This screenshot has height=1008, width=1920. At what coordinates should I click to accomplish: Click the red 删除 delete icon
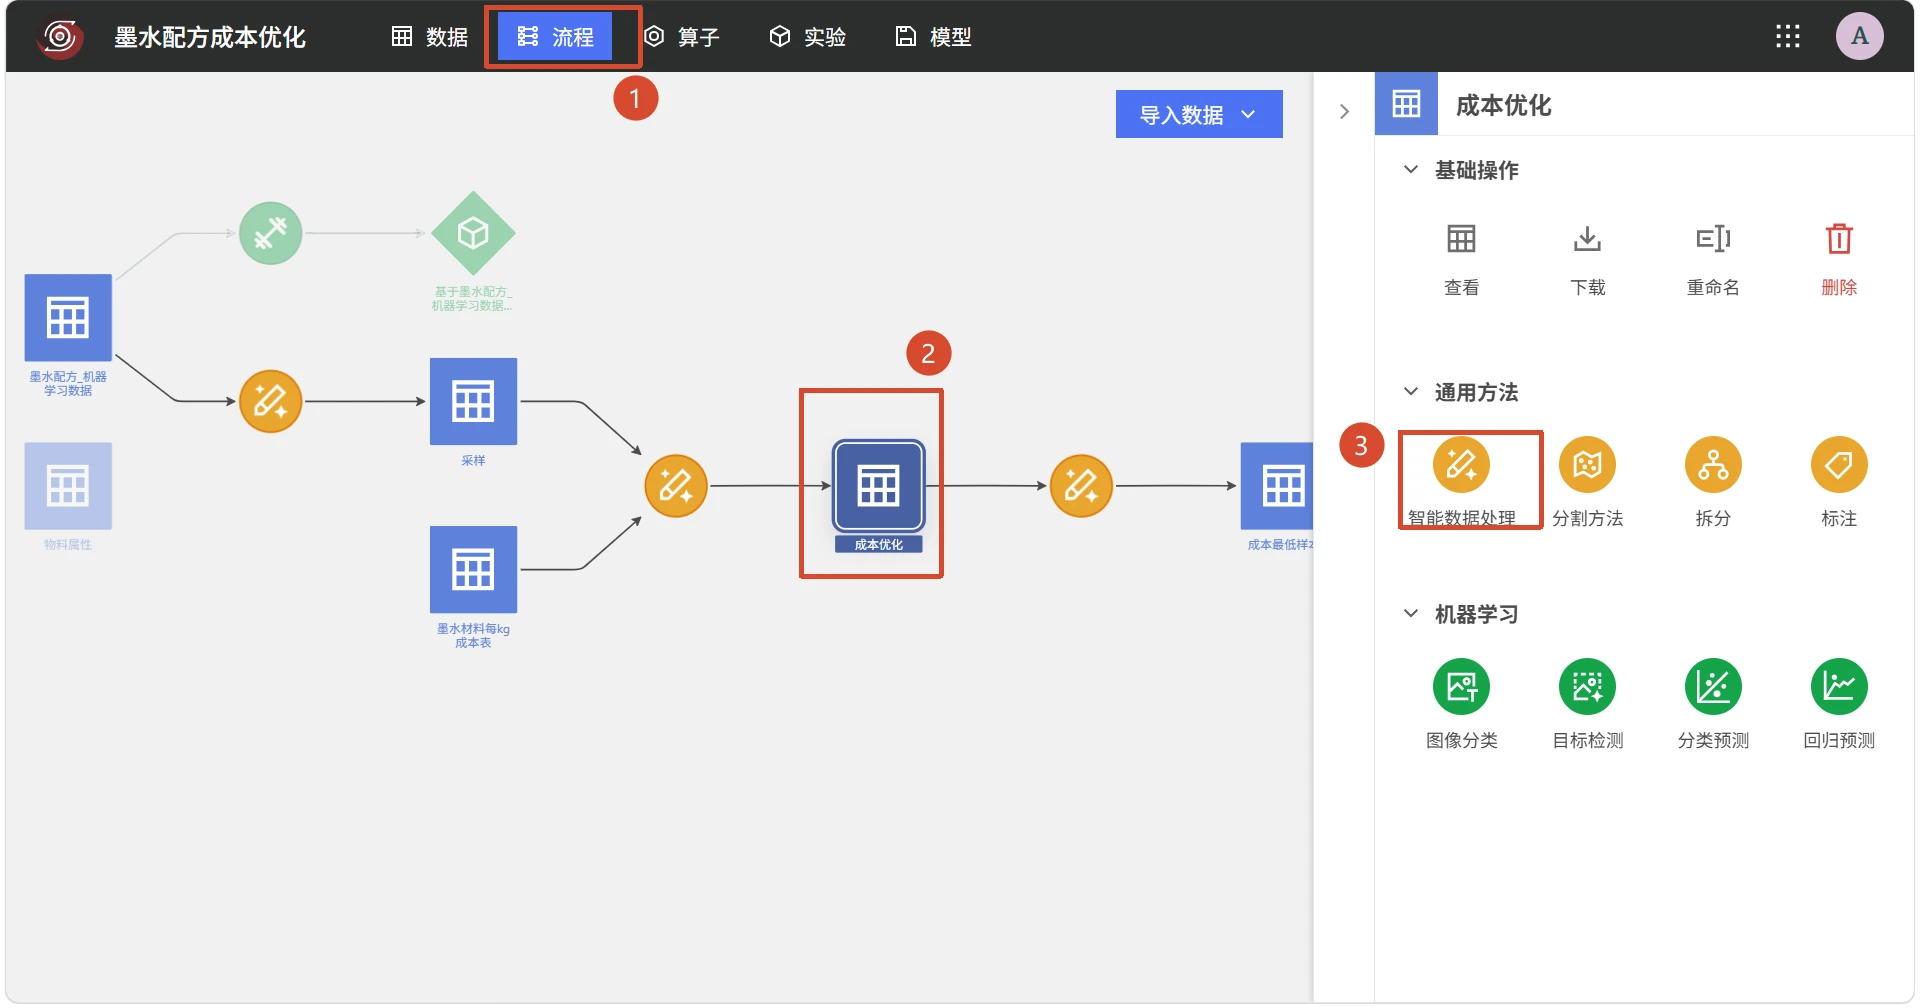tap(1839, 239)
